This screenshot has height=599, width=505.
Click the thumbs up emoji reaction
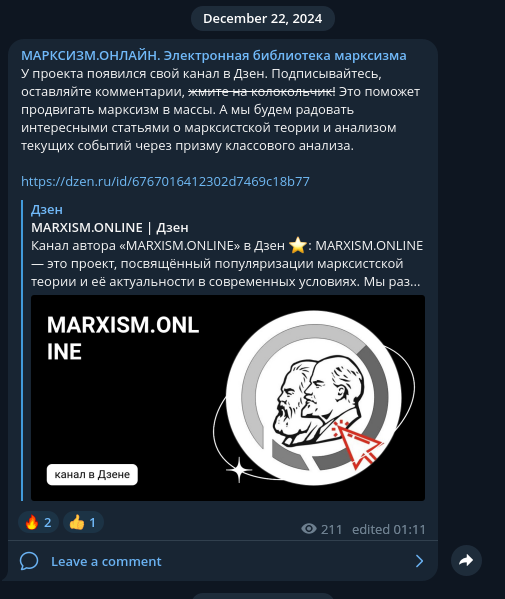click(77, 522)
